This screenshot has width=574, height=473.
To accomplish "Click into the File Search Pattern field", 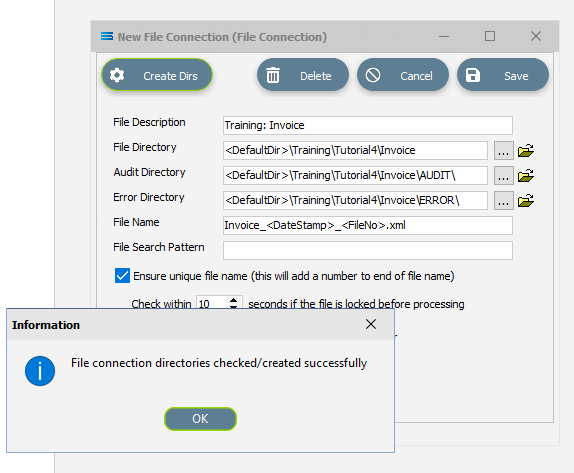I will [x=368, y=250].
